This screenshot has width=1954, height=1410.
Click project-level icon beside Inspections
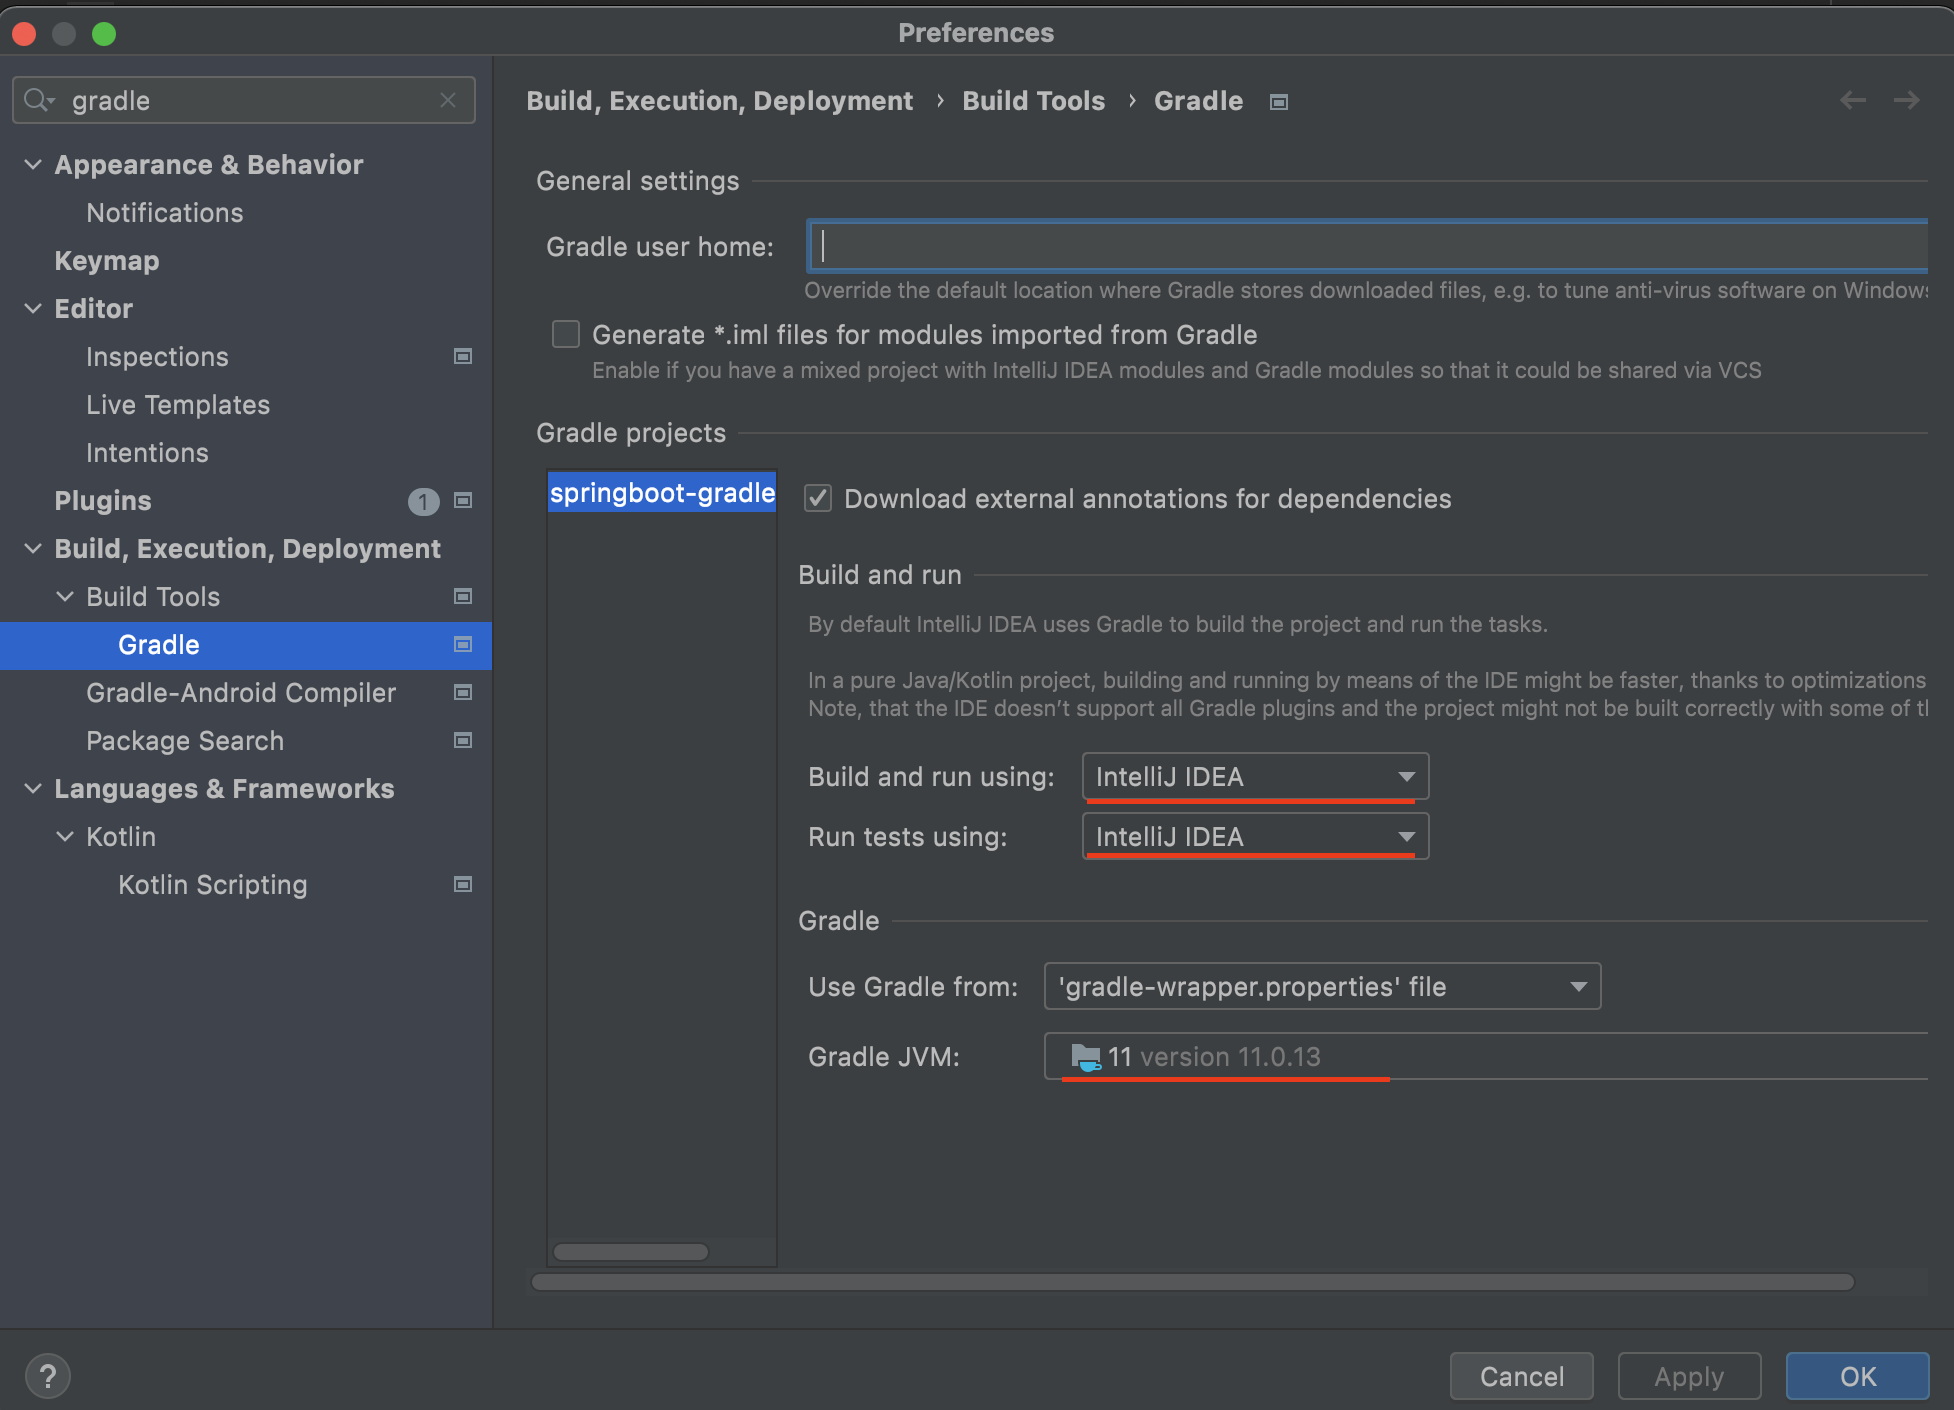[463, 357]
